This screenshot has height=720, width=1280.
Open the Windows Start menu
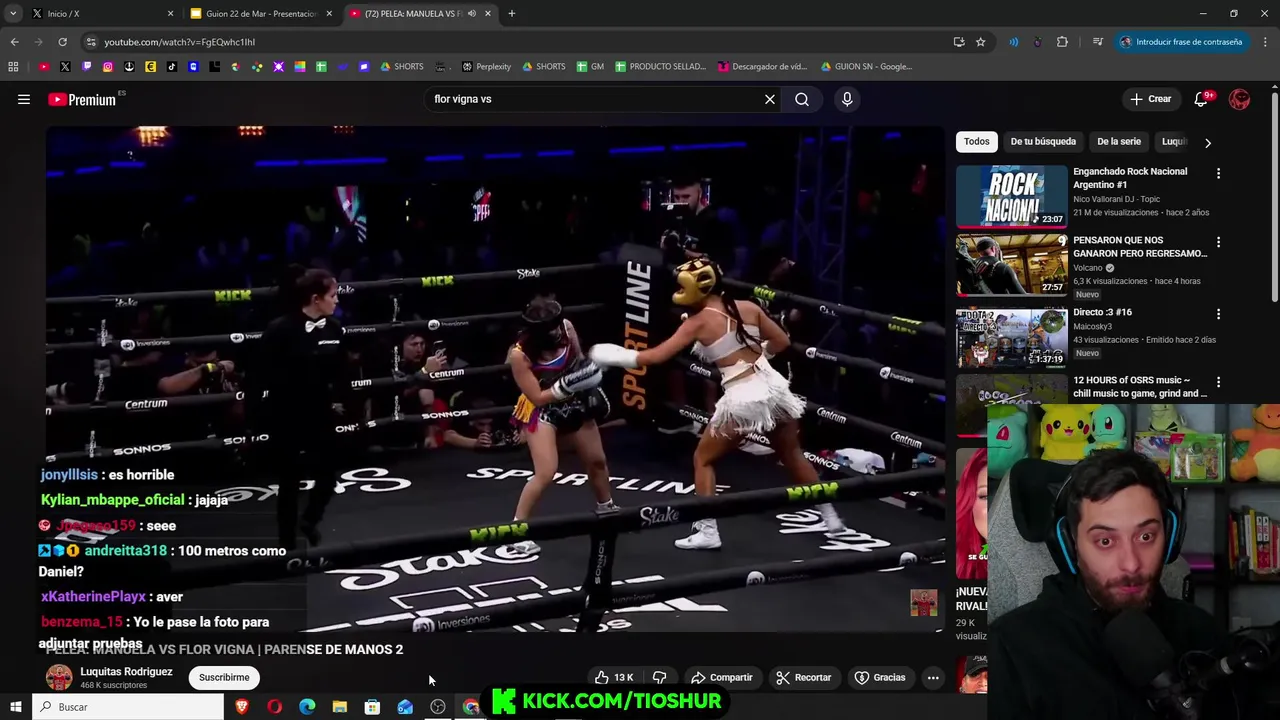coord(16,707)
